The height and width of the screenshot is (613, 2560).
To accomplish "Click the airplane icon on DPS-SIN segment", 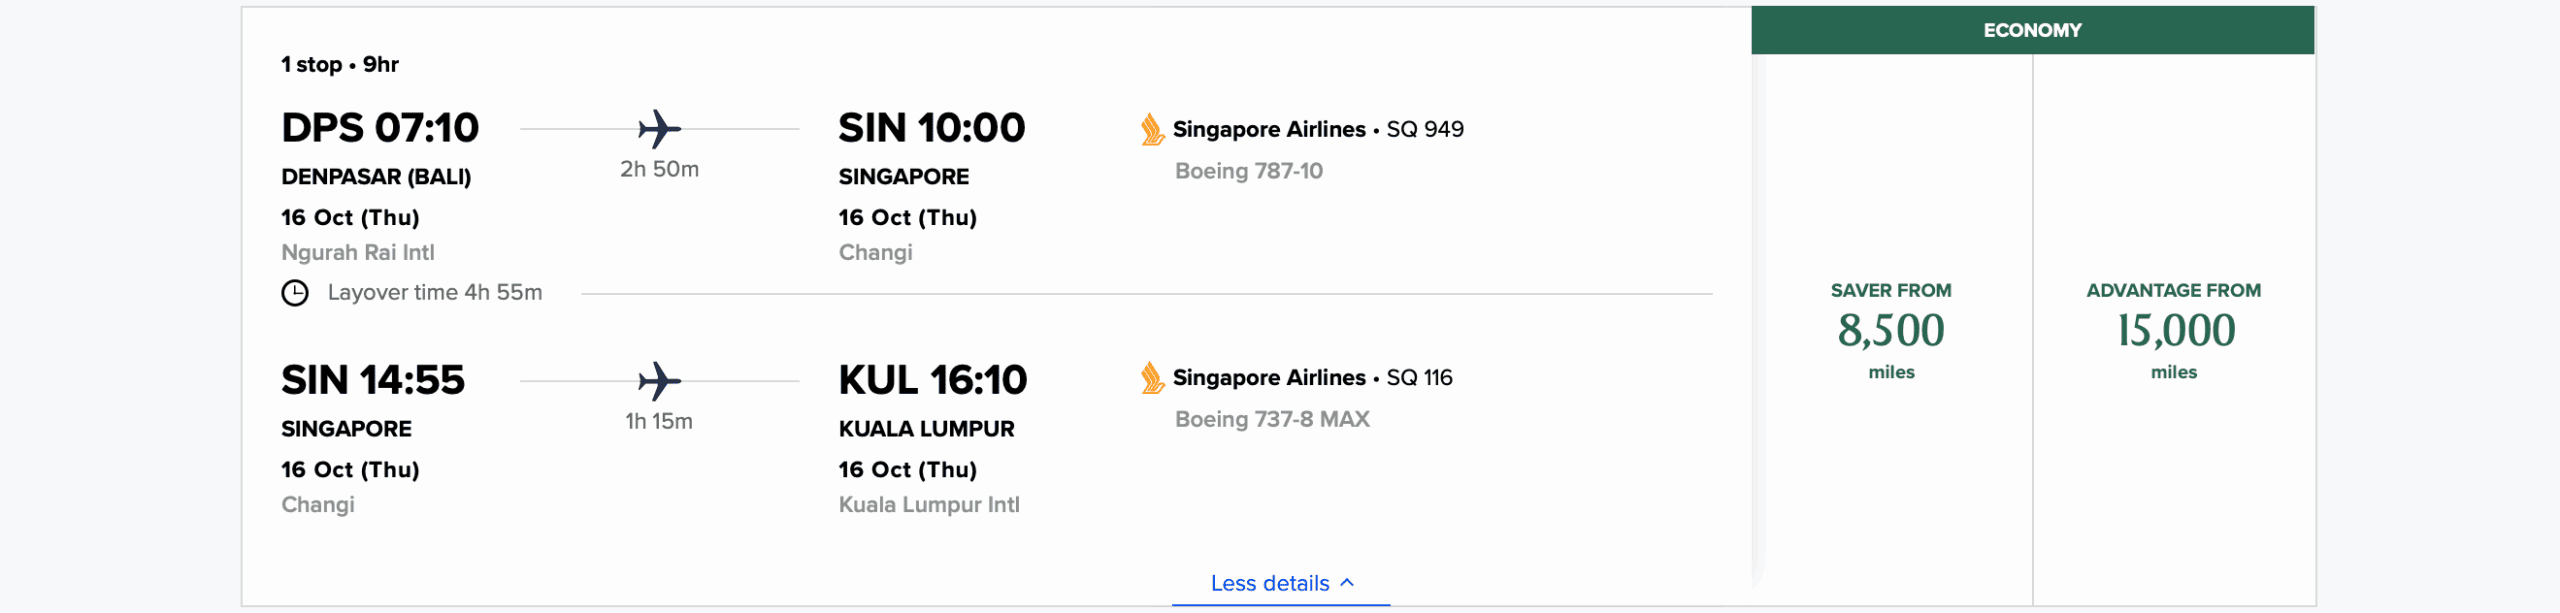I will pos(659,129).
